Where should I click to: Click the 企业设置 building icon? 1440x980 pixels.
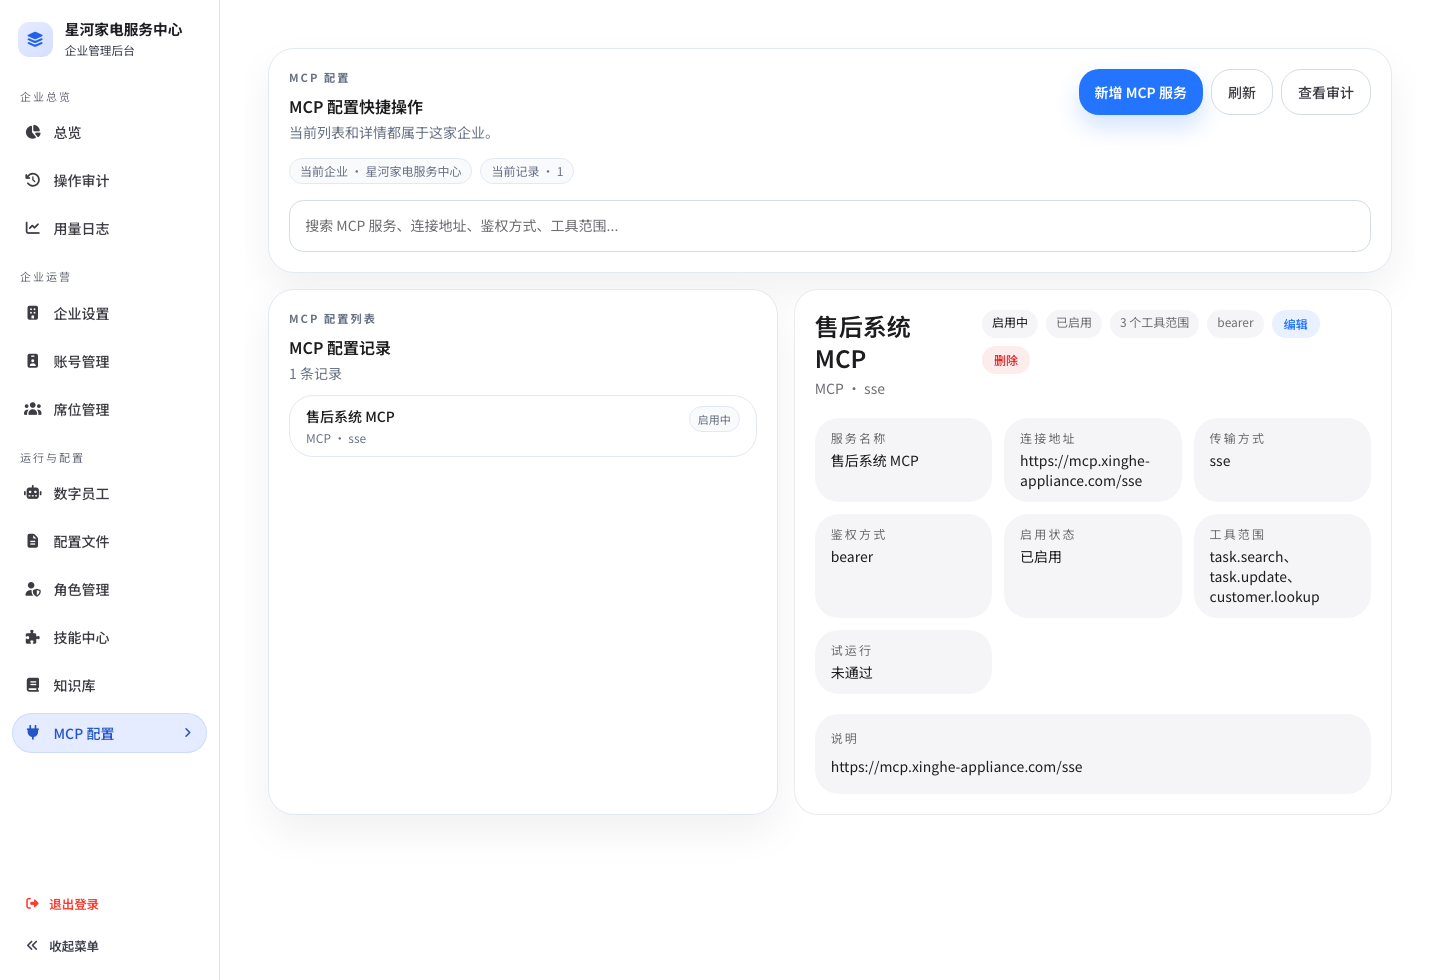point(33,313)
